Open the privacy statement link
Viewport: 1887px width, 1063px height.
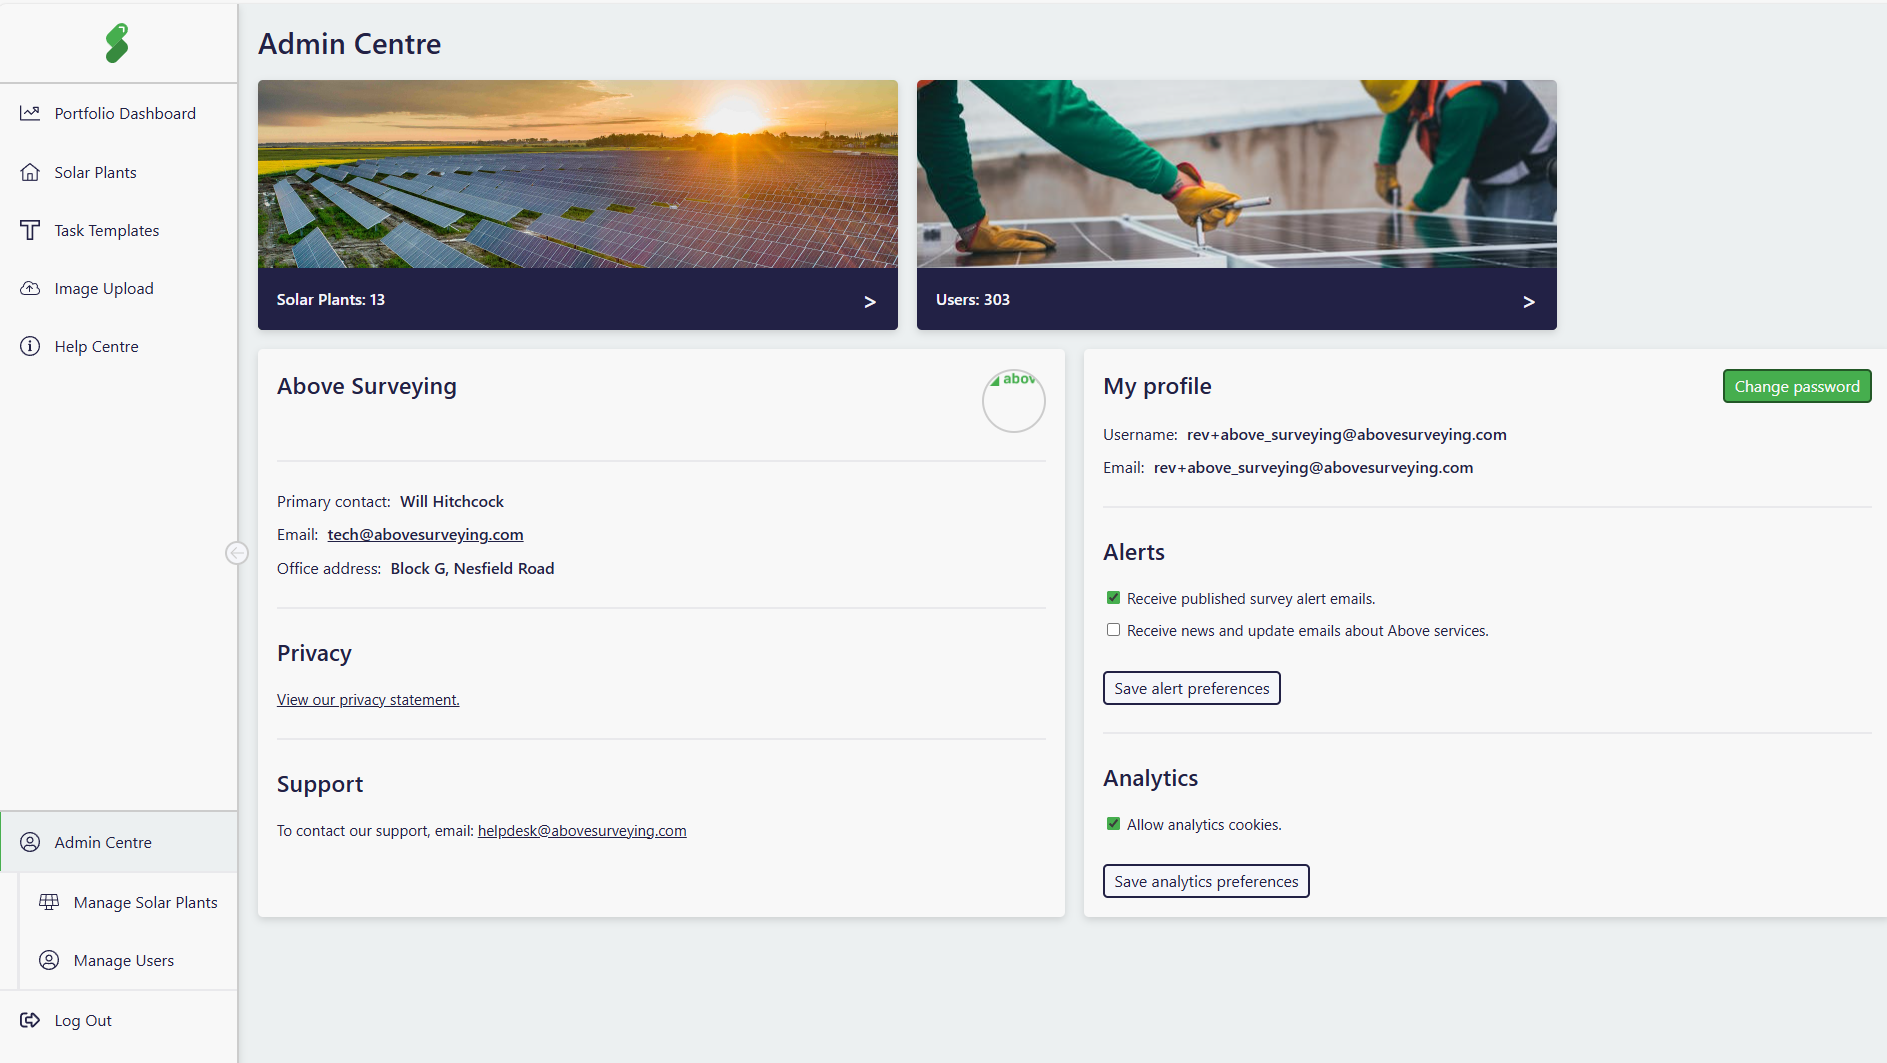[368, 700]
